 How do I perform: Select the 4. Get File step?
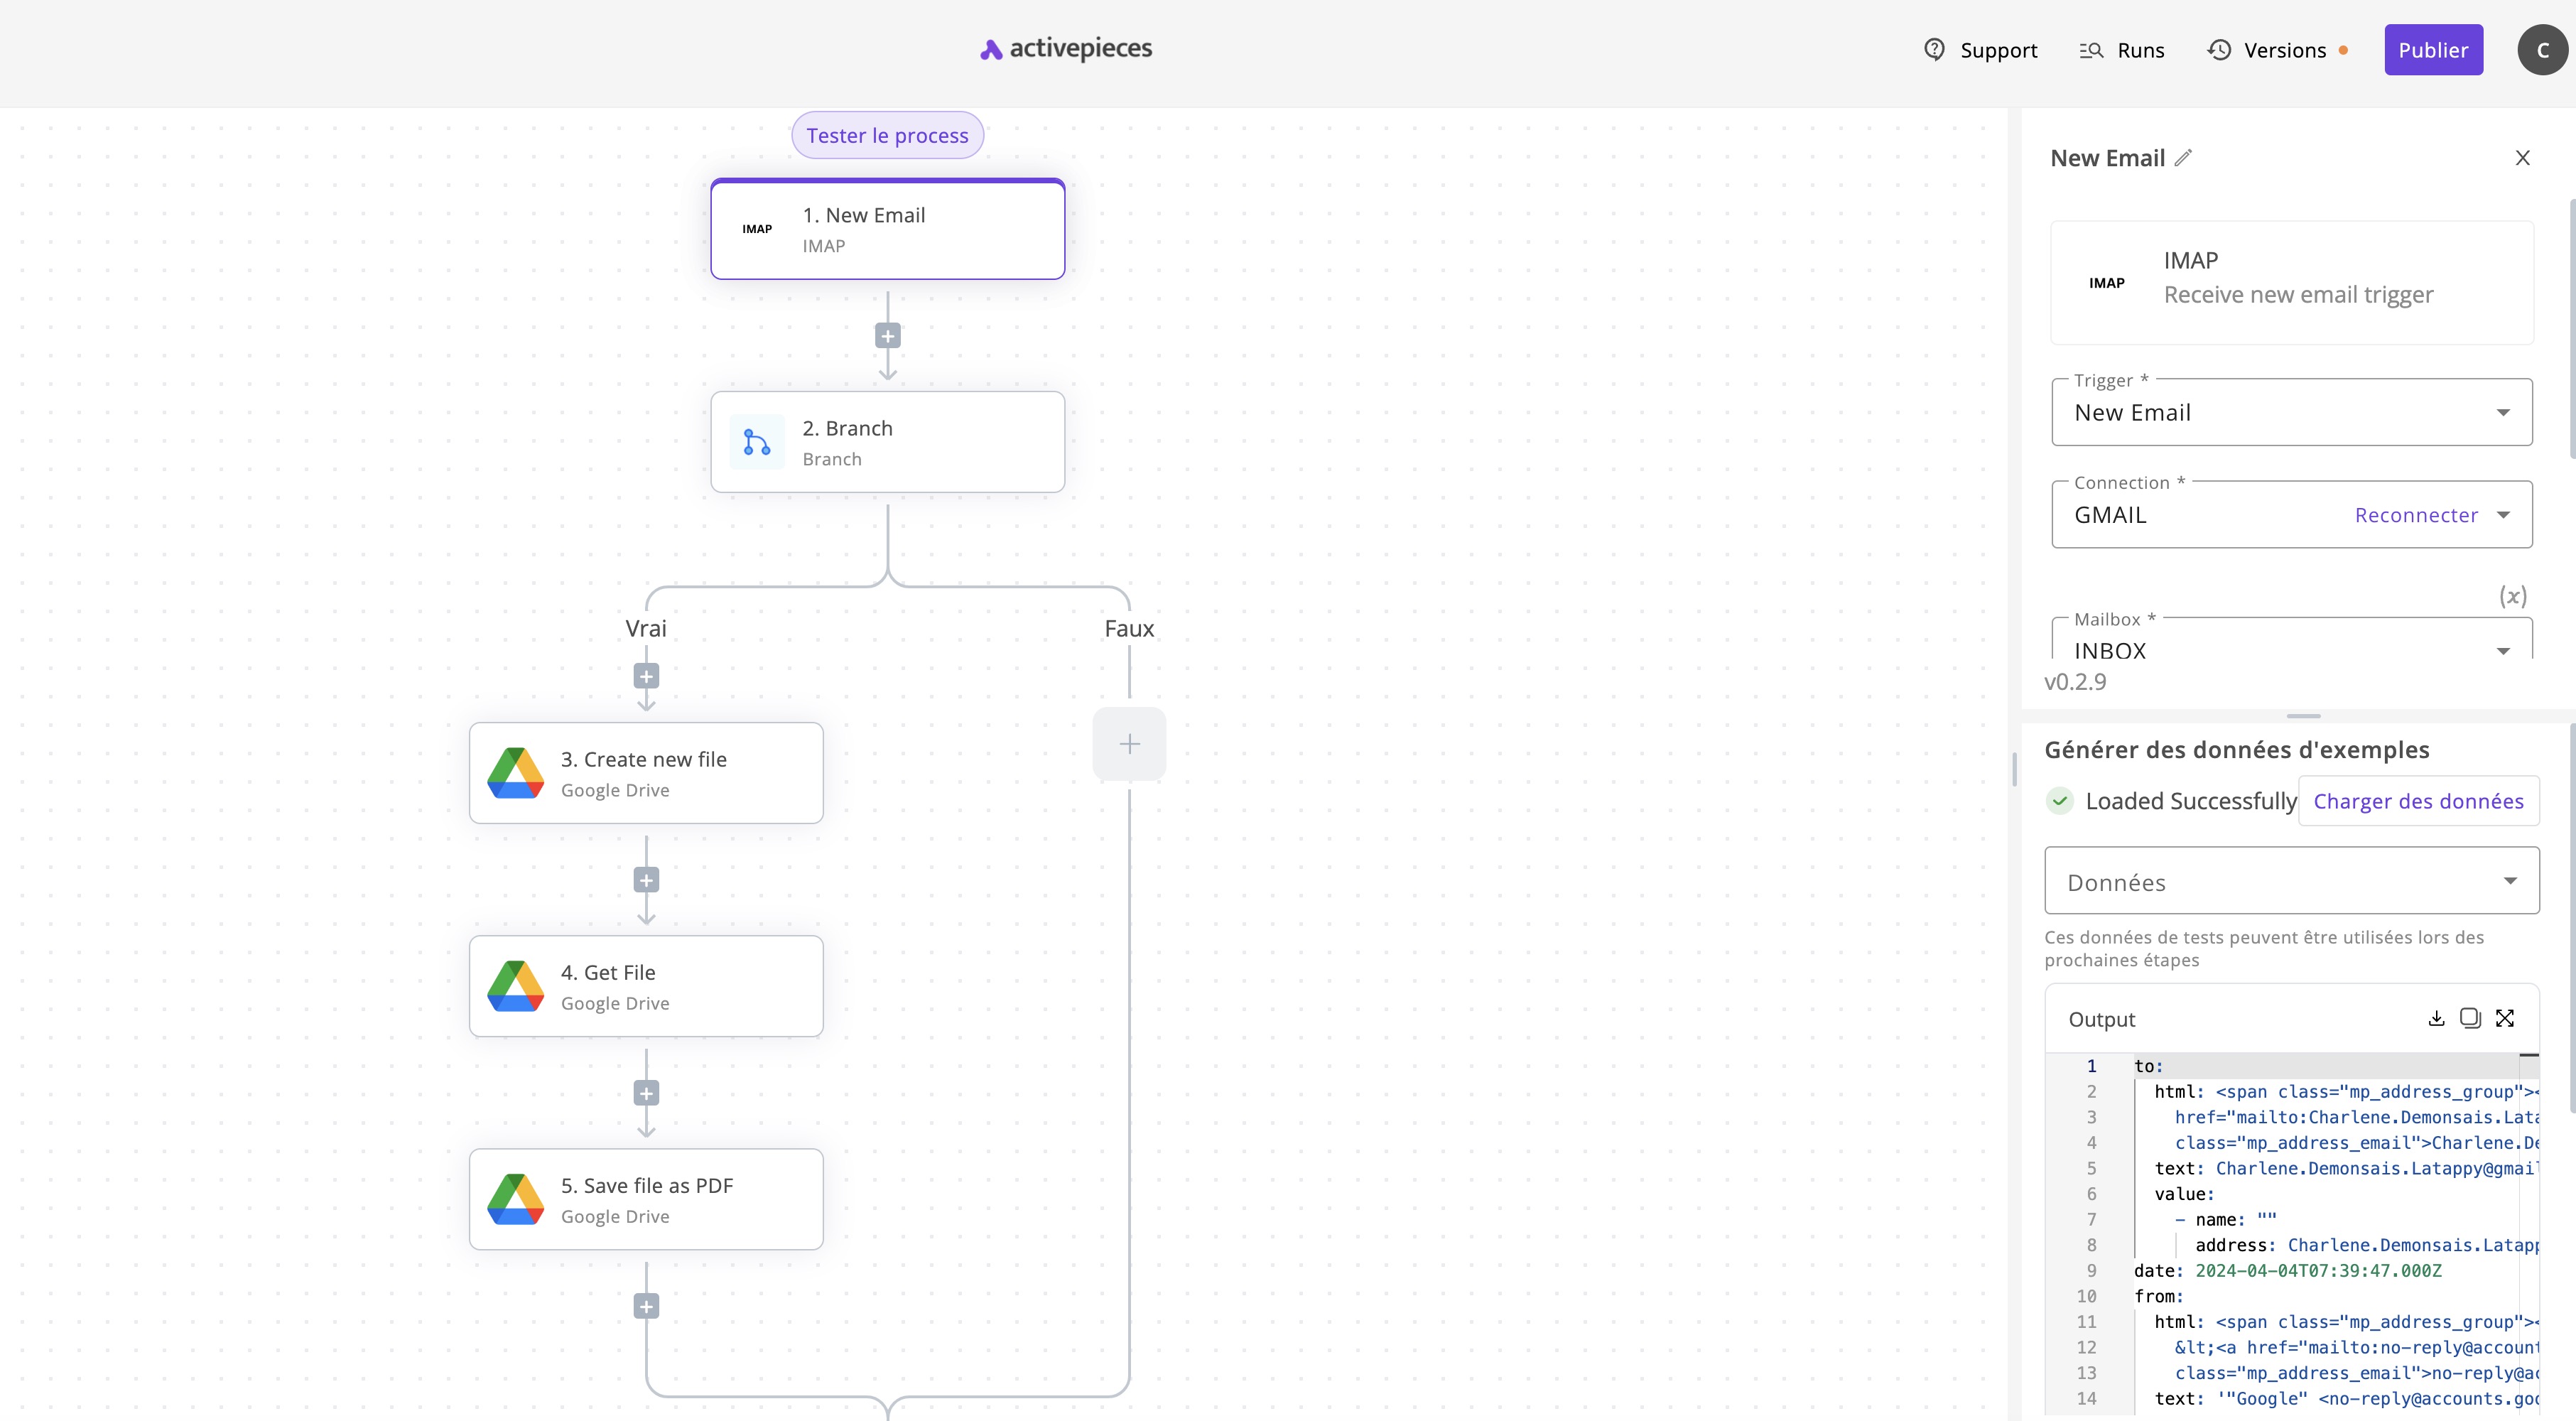click(646, 986)
